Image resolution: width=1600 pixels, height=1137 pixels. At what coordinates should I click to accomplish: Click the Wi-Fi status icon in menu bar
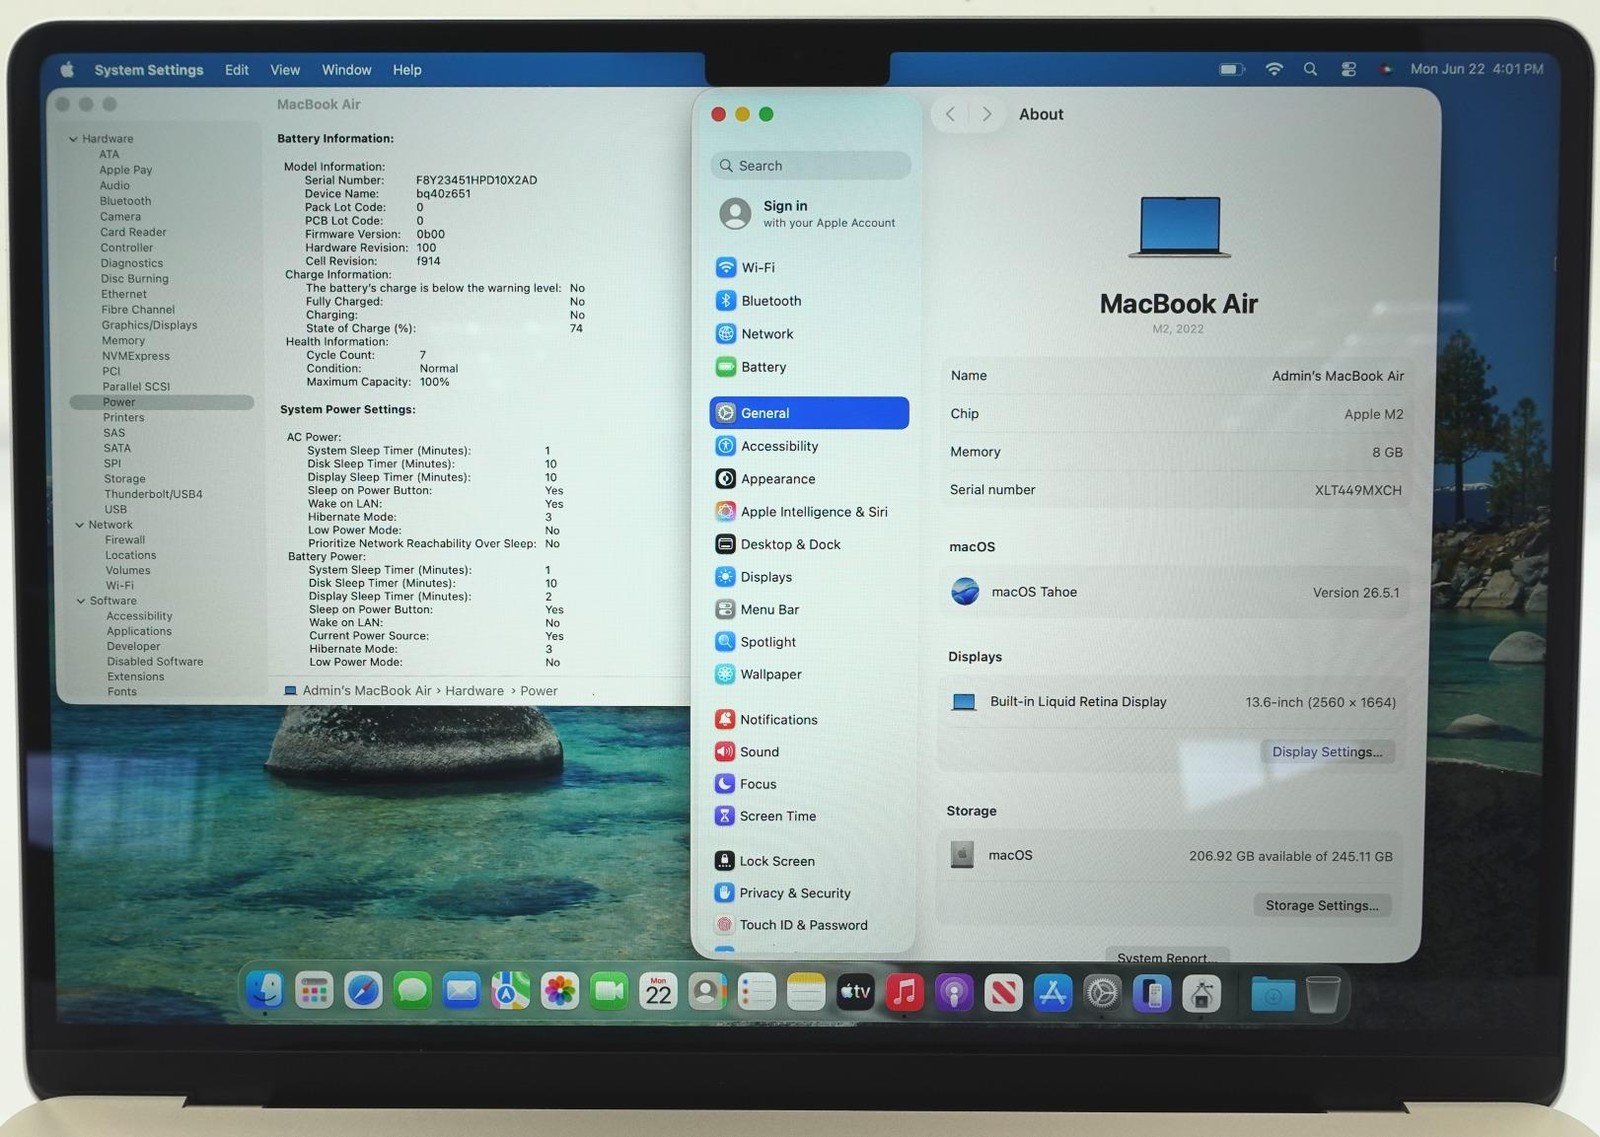[x=1274, y=69]
